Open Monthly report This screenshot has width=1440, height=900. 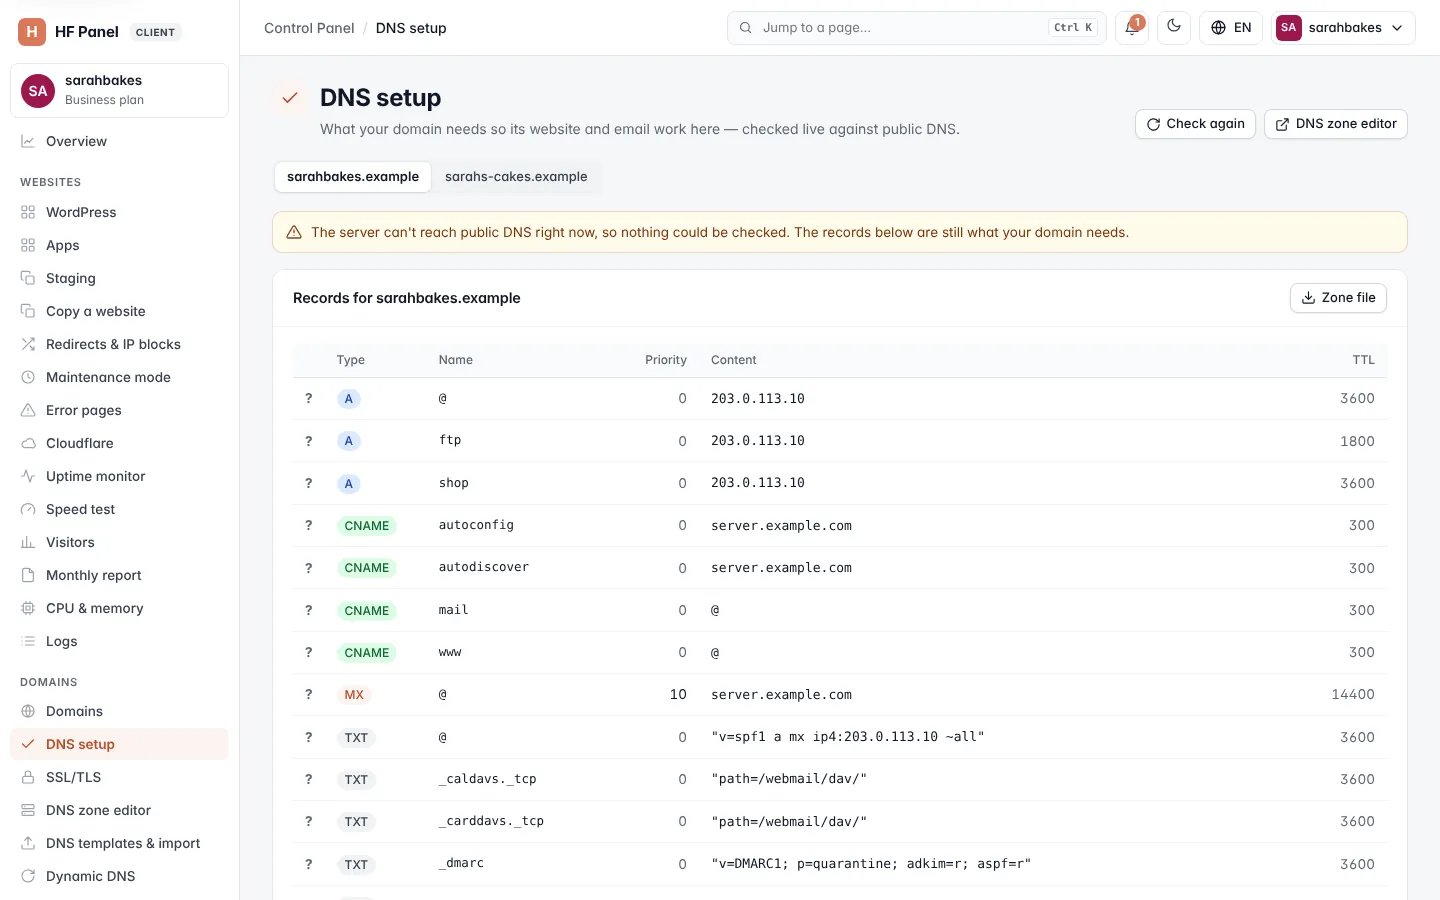tap(119, 575)
